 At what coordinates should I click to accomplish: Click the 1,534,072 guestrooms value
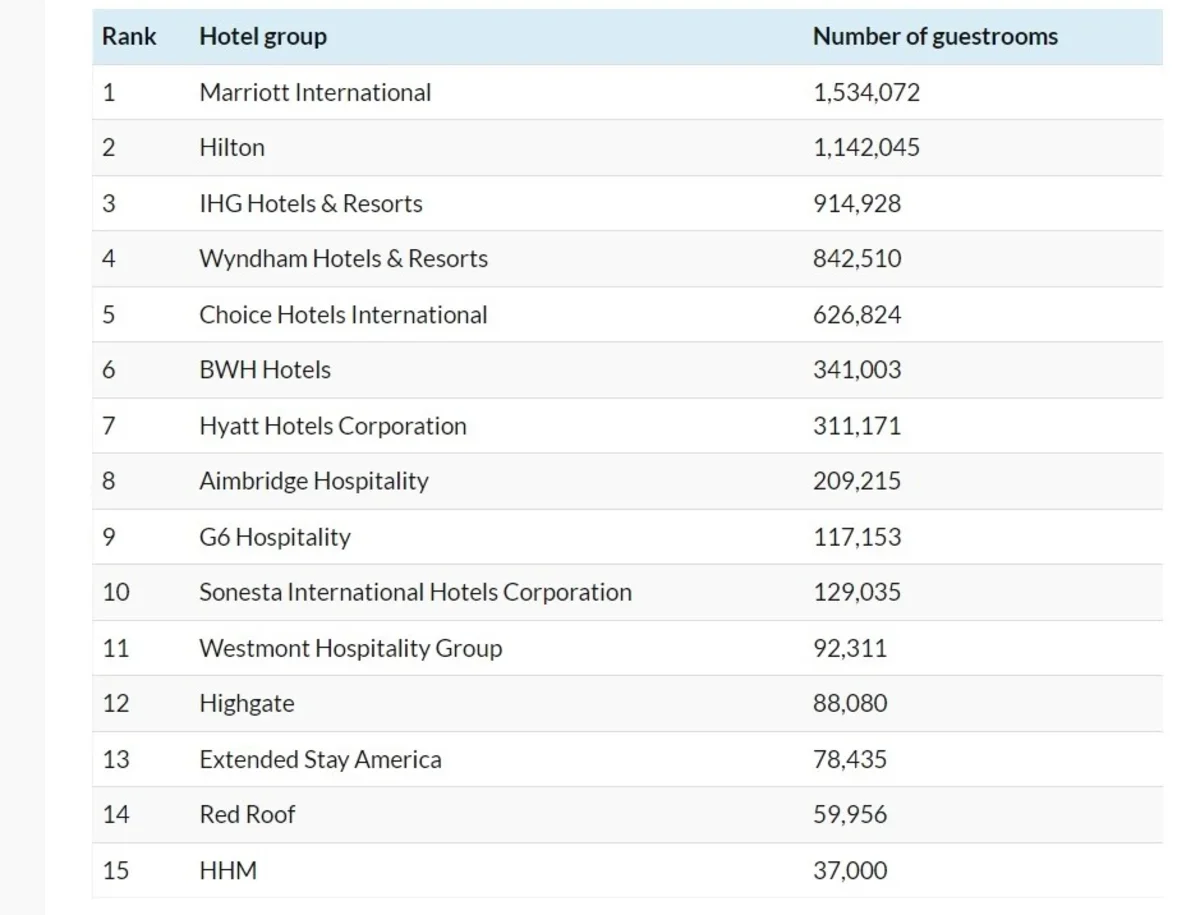click(x=866, y=93)
